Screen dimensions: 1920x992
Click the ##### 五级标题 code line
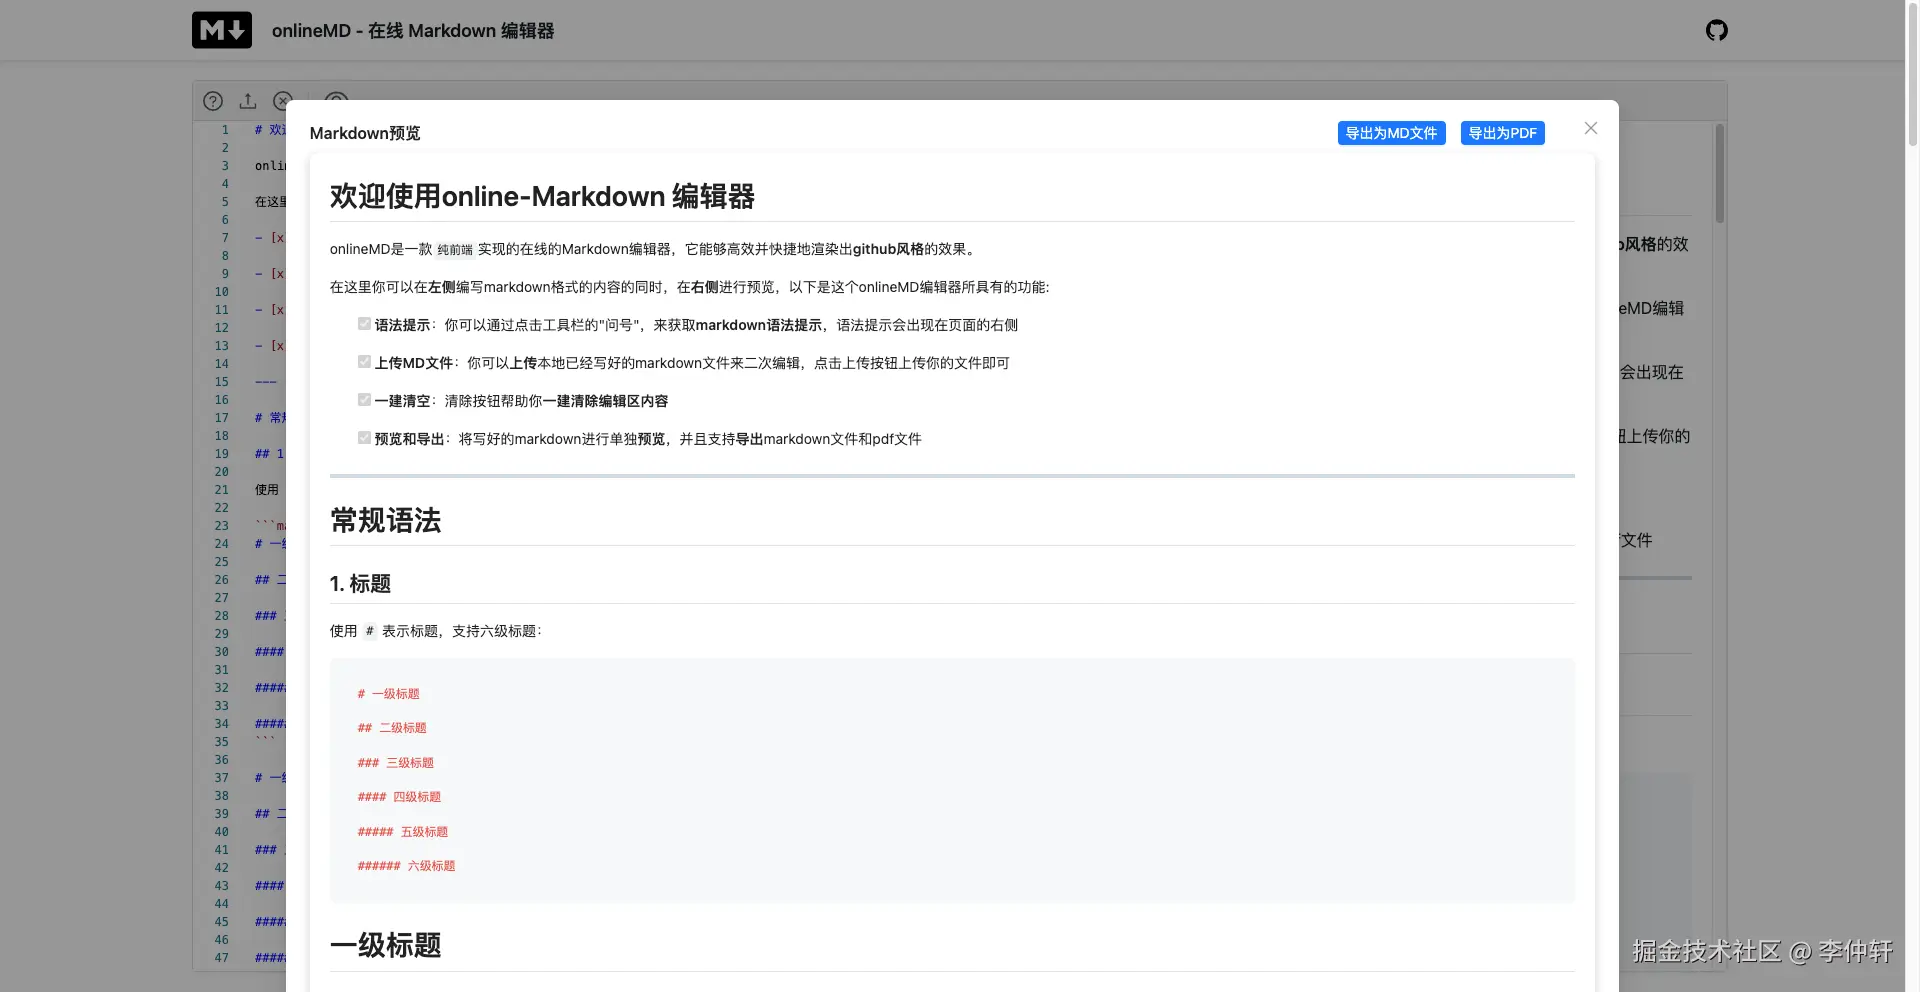click(x=403, y=832)
